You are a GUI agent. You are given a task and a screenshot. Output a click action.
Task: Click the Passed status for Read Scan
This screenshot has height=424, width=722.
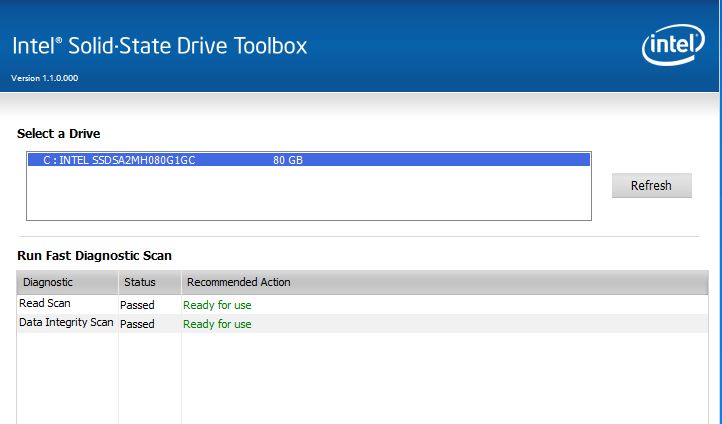(137, 305)
